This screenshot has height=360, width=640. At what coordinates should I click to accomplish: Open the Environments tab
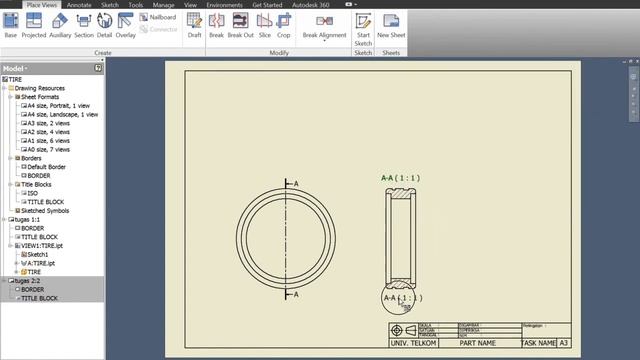coord(224,5)
